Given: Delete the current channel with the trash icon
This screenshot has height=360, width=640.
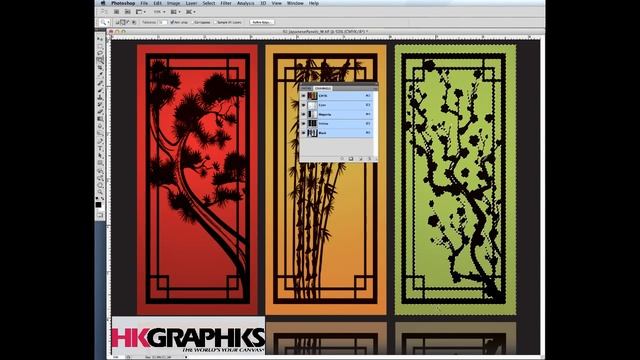Looking at the screenshot, I should point(370,158).
